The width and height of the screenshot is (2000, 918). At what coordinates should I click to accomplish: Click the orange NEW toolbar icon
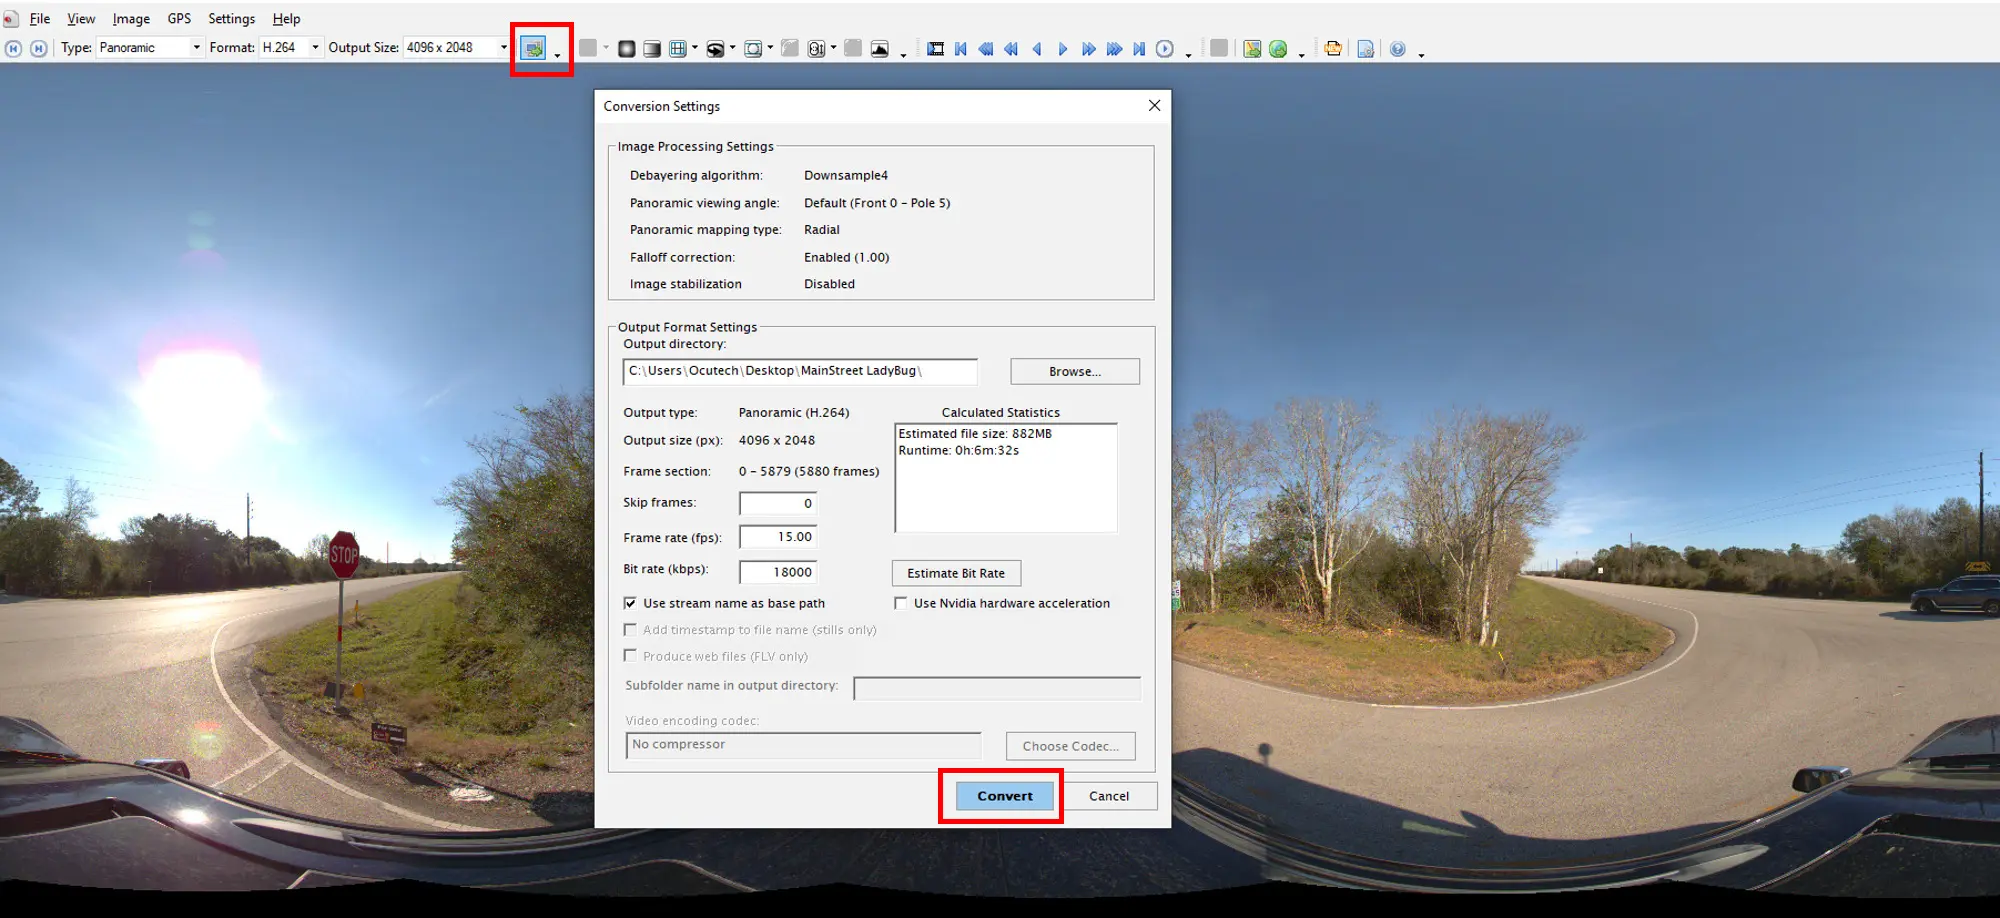[1333, 48]
